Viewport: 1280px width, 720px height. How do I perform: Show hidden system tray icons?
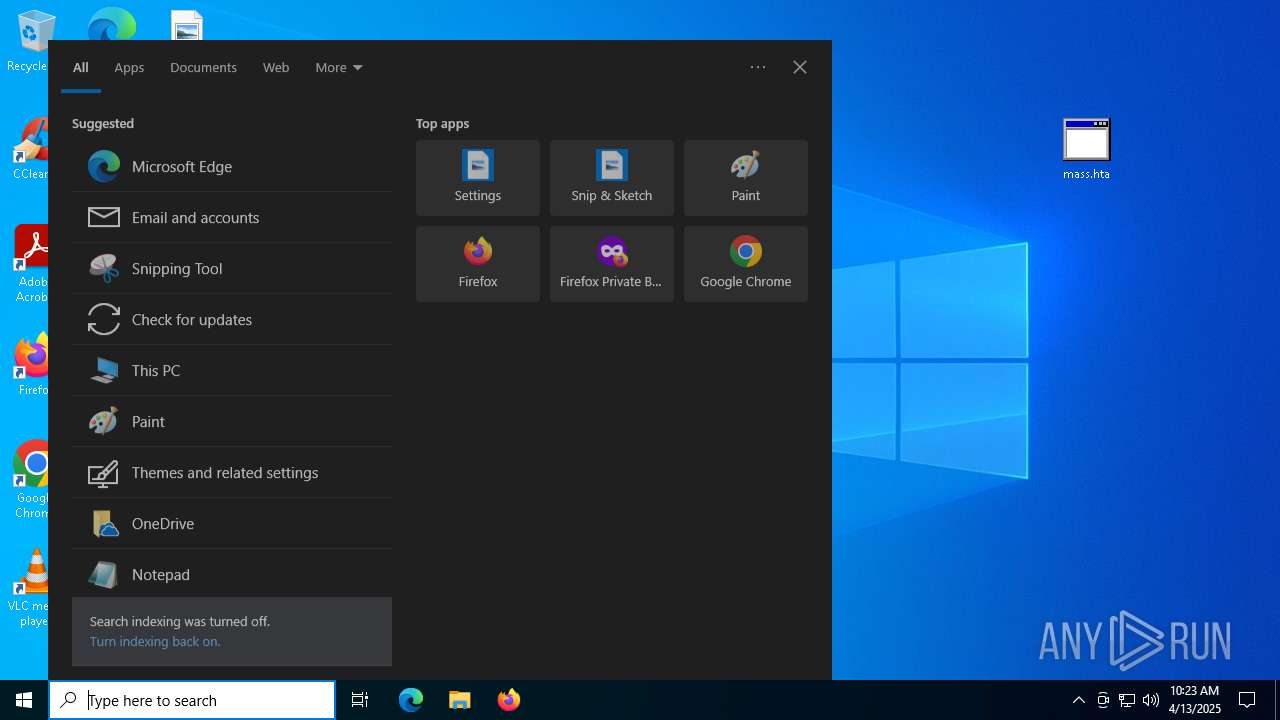pyautogui.click(x=1078, y=700)
